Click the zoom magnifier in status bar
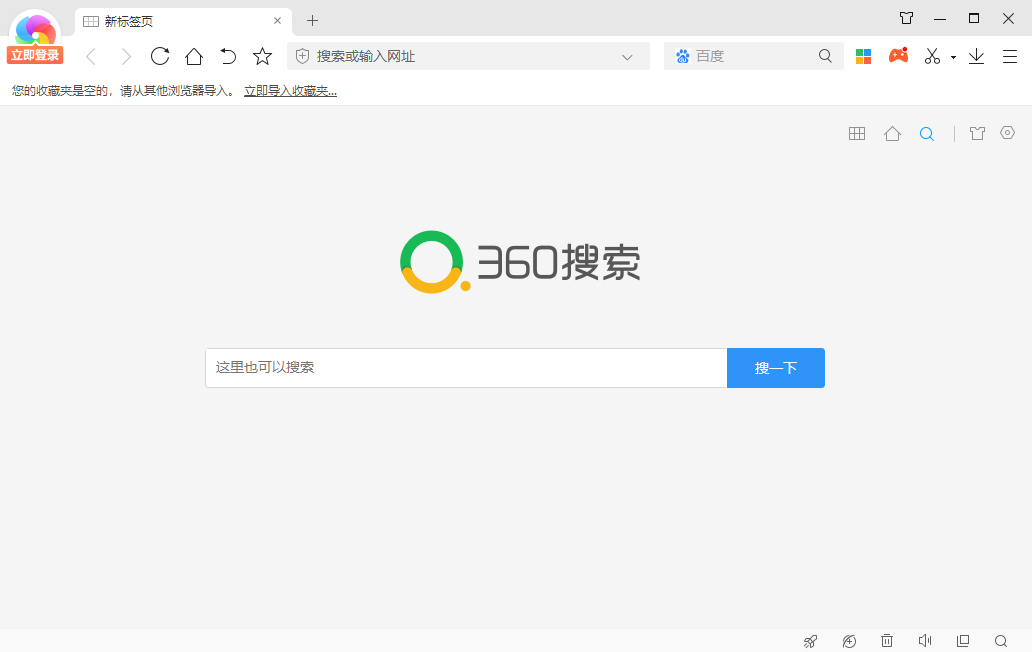Viewport: 1032px width, 652px height. [1001, 641]
